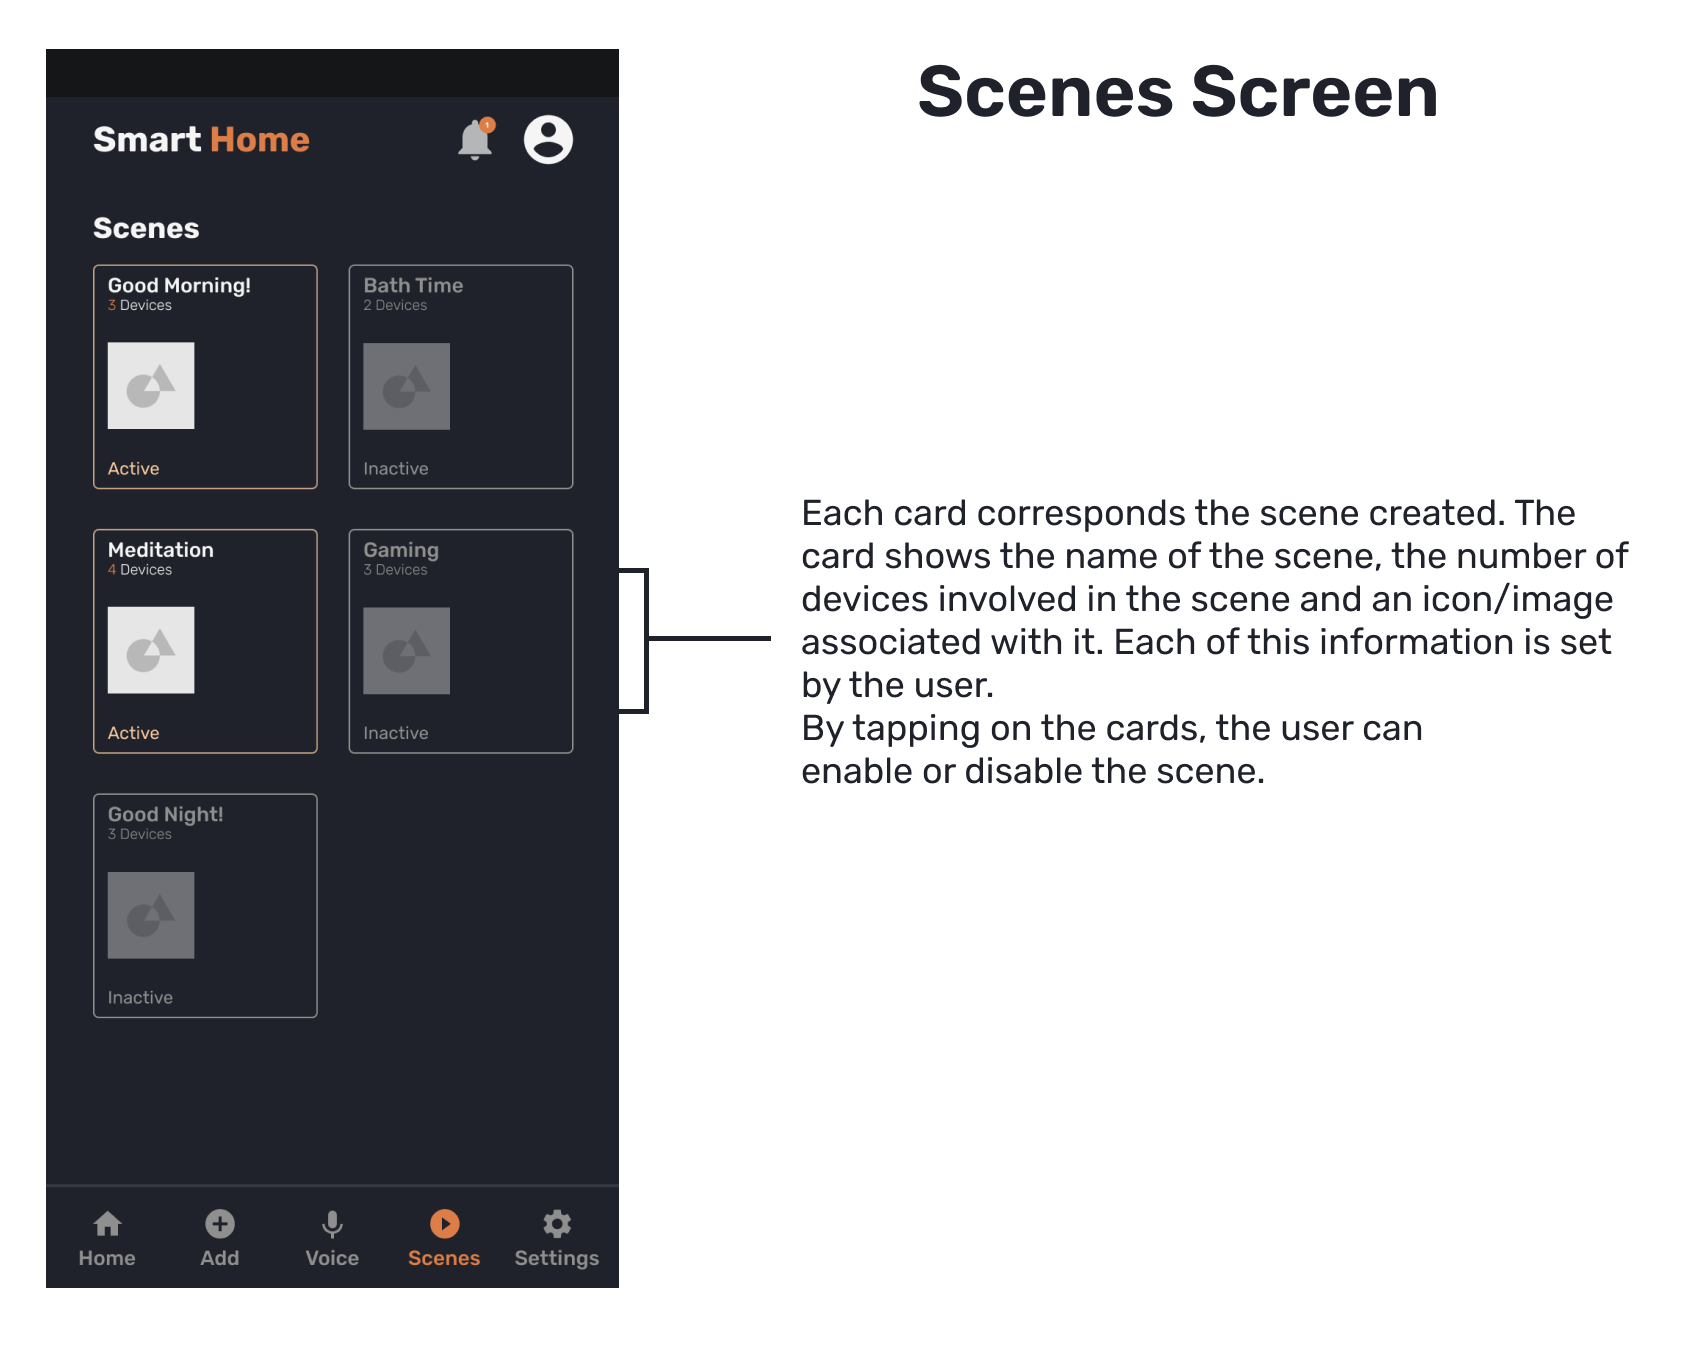
Task: Click the Gaming scene title
Action: pos(401,551)
